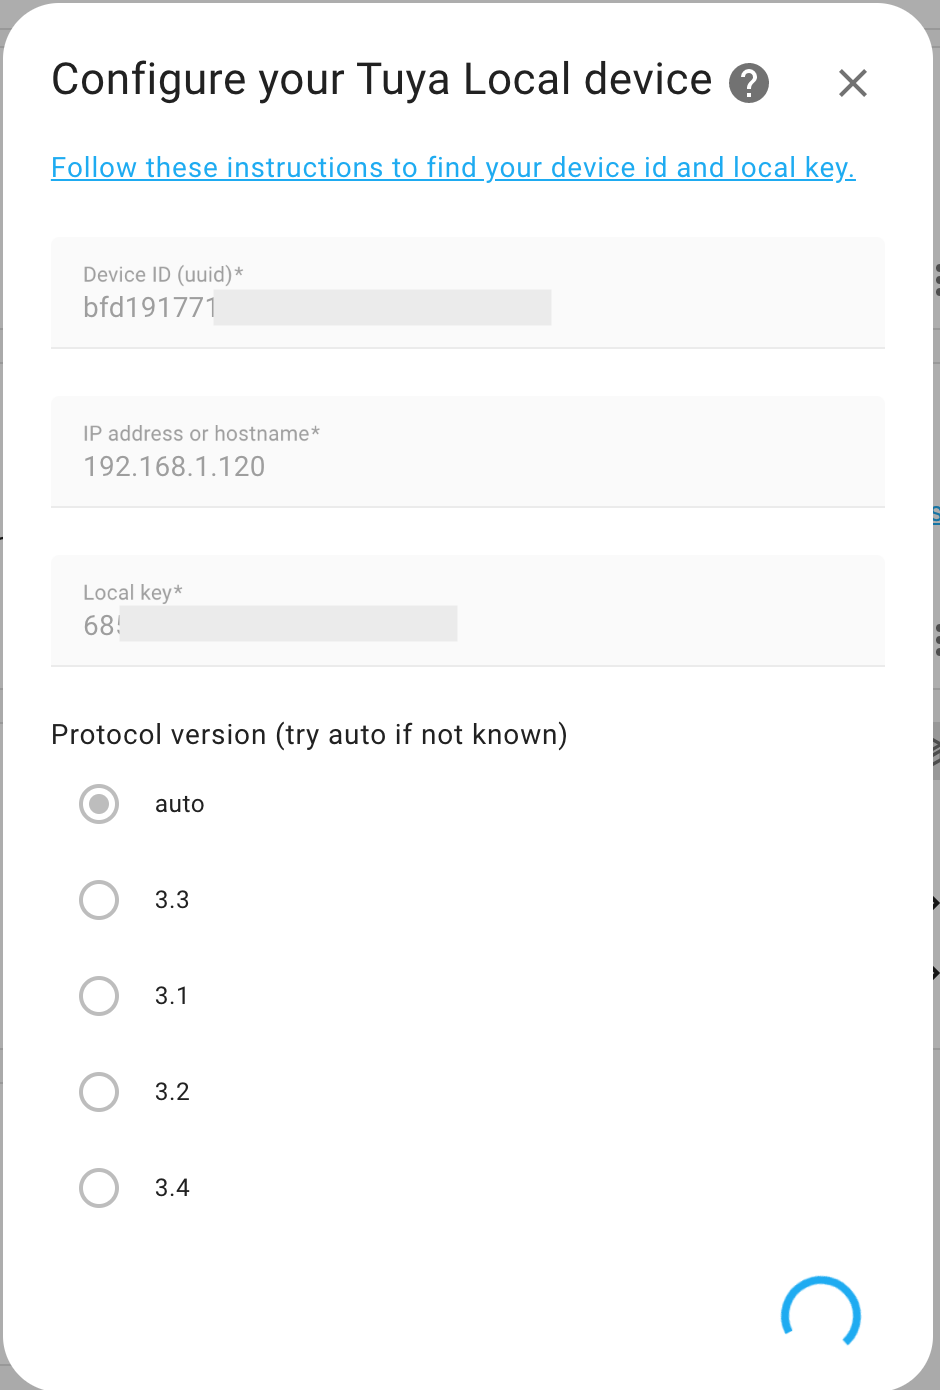This screenshot has height=1390, width=940.
Task: Click the Configure your Tuya Local device title
Action: coord(380,79)
